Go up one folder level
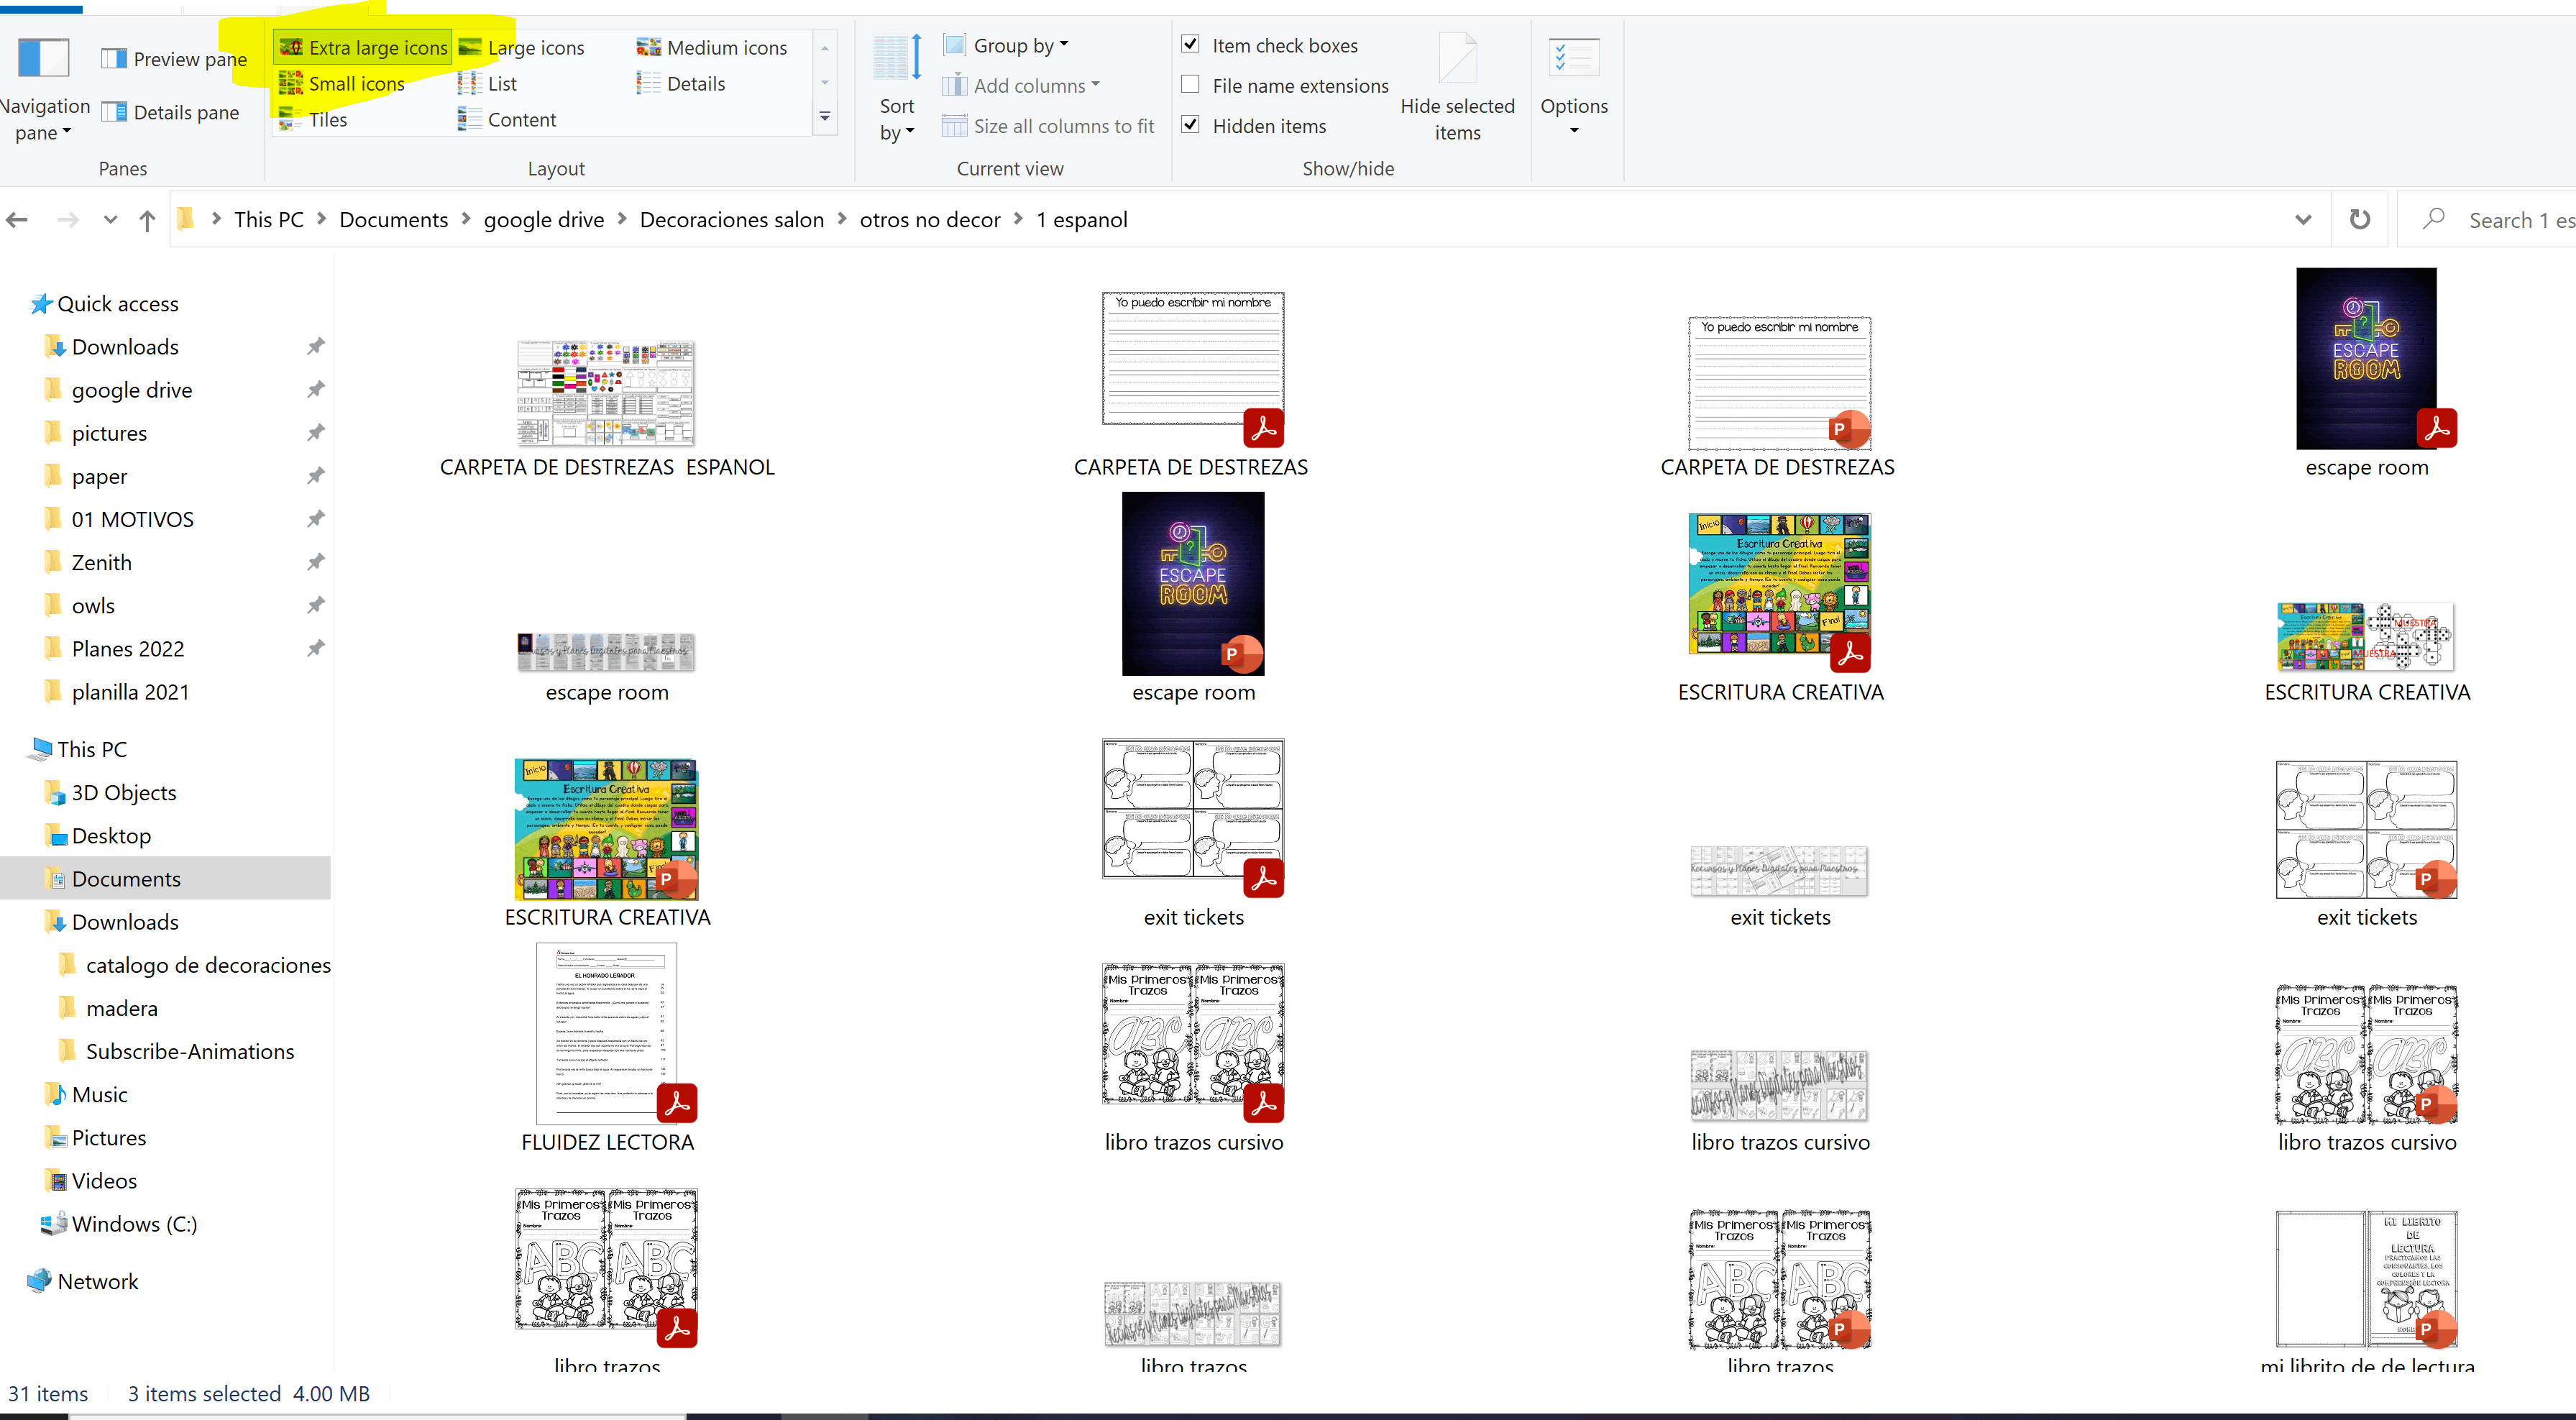 [x=147, y=220]
